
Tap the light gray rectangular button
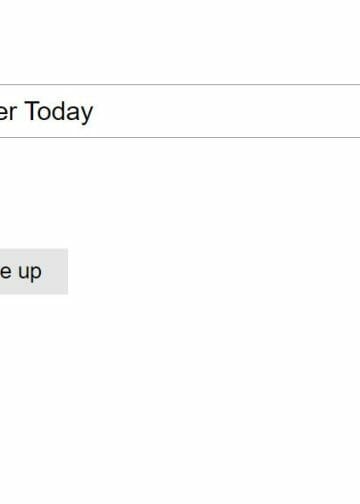point(34,271)
